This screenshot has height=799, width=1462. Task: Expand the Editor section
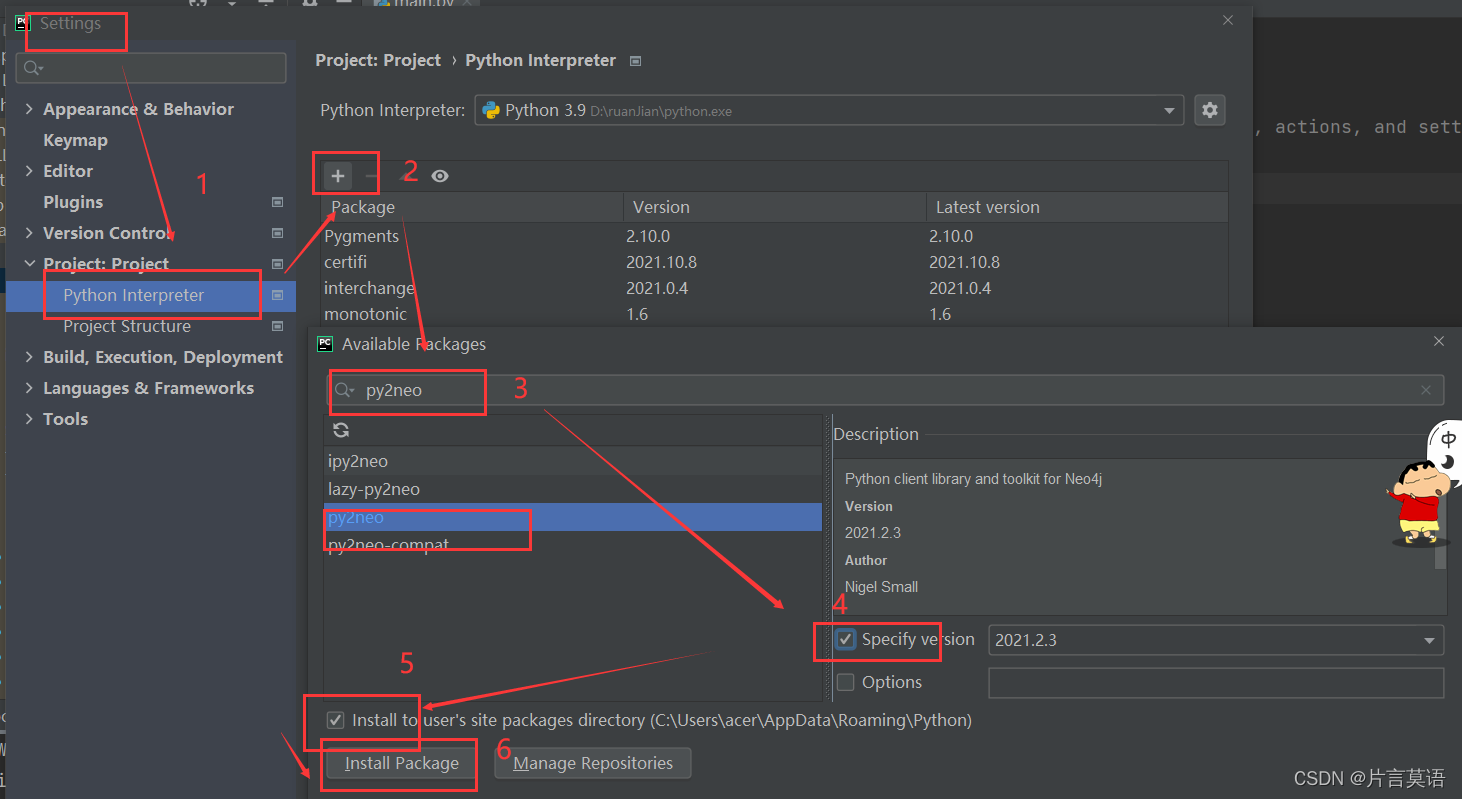29,171
